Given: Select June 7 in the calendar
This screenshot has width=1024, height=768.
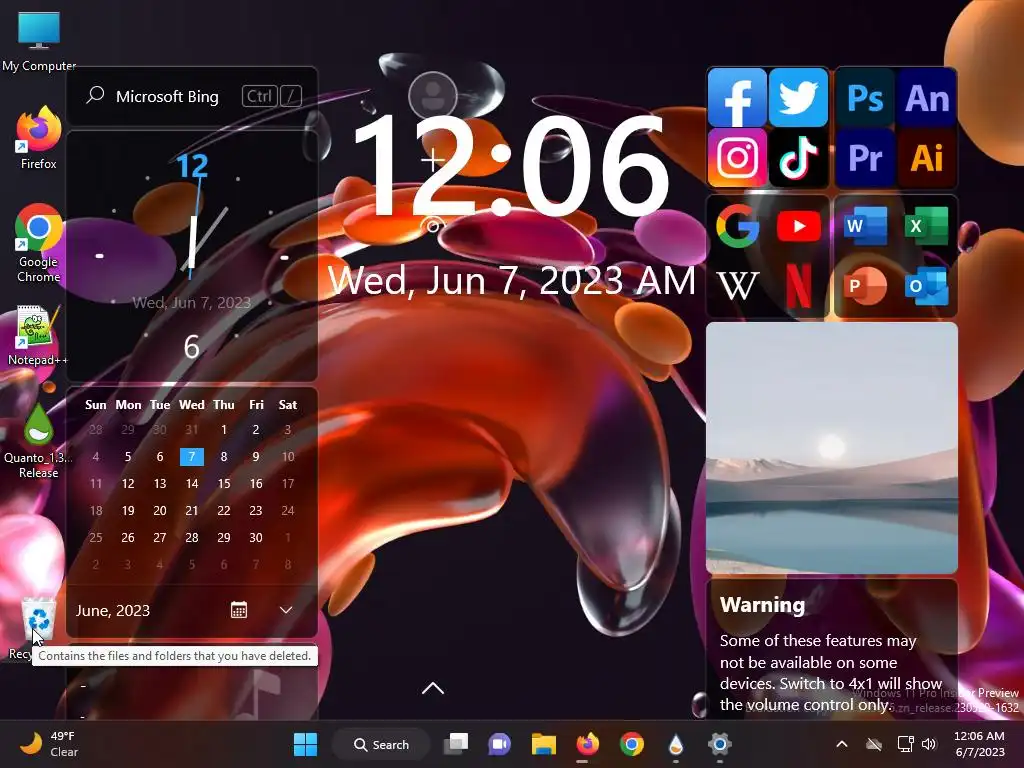Looking at the screenshot, I should click(x=192, y=456).
